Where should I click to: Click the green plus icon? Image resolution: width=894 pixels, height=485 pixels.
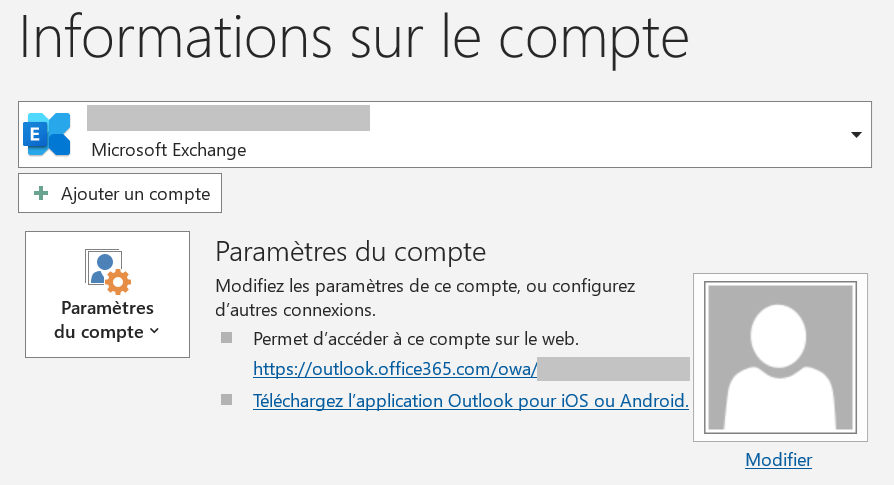click(x=41, y=193)
